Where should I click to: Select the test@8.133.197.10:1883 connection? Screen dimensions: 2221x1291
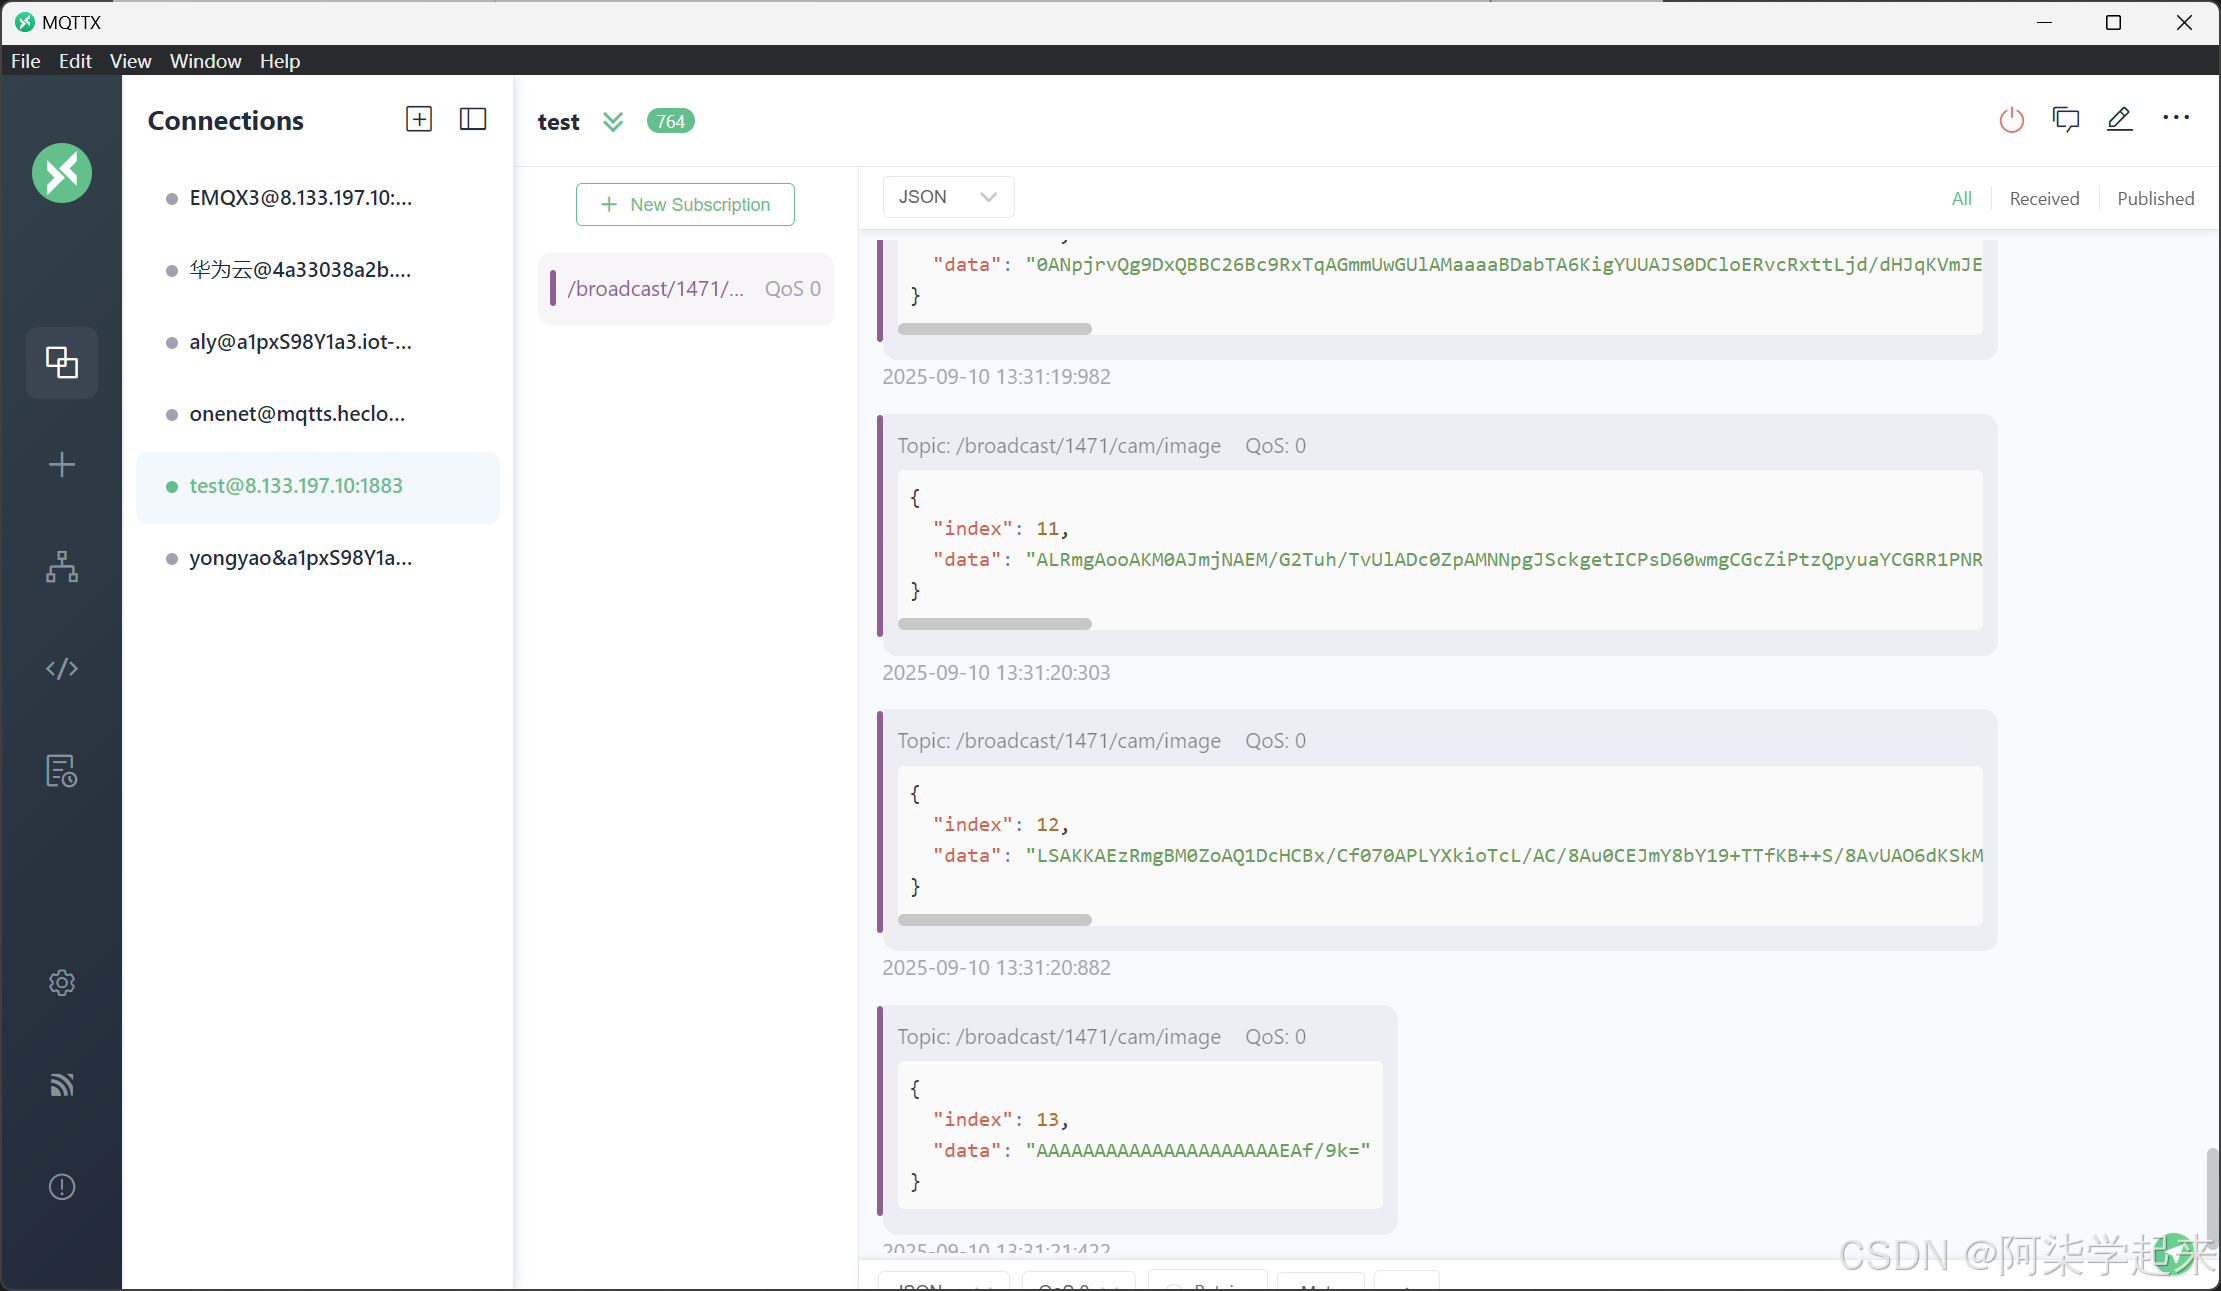(x=296, y=486)
